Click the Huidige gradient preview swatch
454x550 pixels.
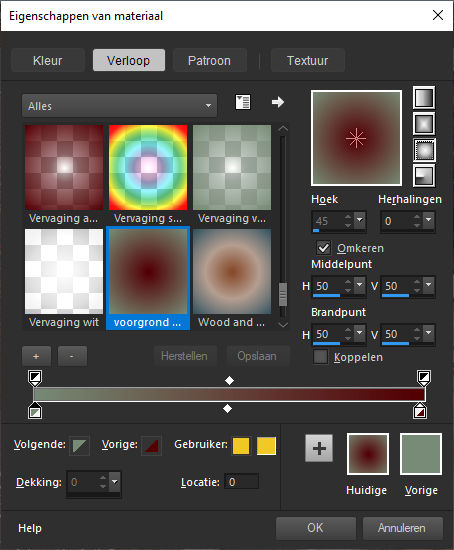coord(368,454)
